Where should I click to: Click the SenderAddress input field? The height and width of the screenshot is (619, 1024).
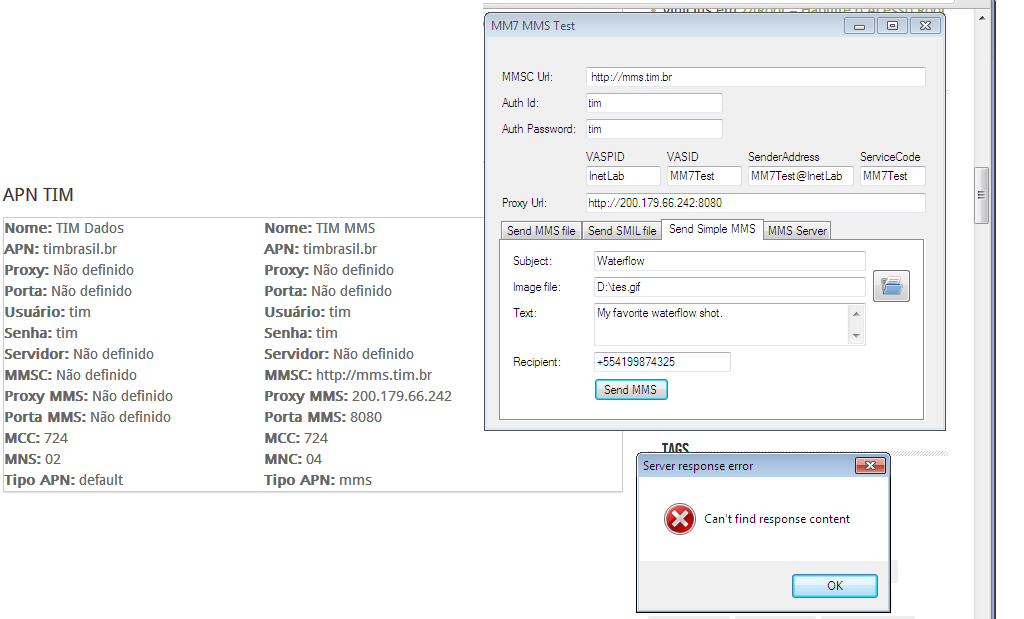tap(801, 176)
